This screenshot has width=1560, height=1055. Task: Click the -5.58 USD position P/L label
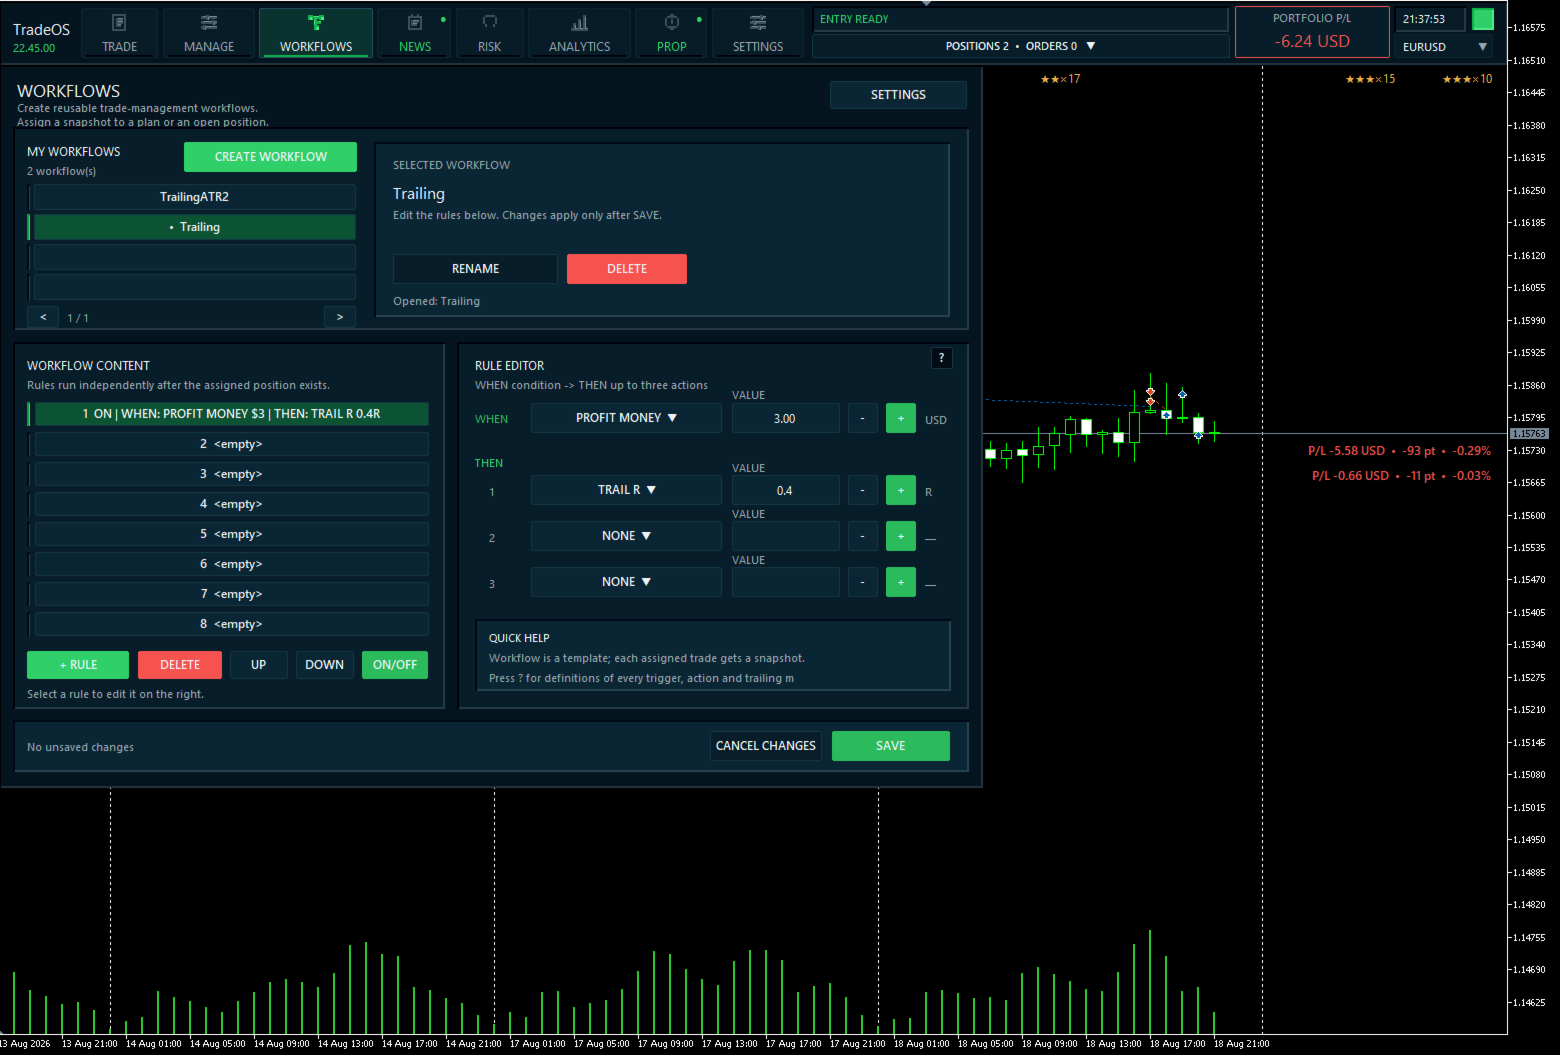point(1399,451)
